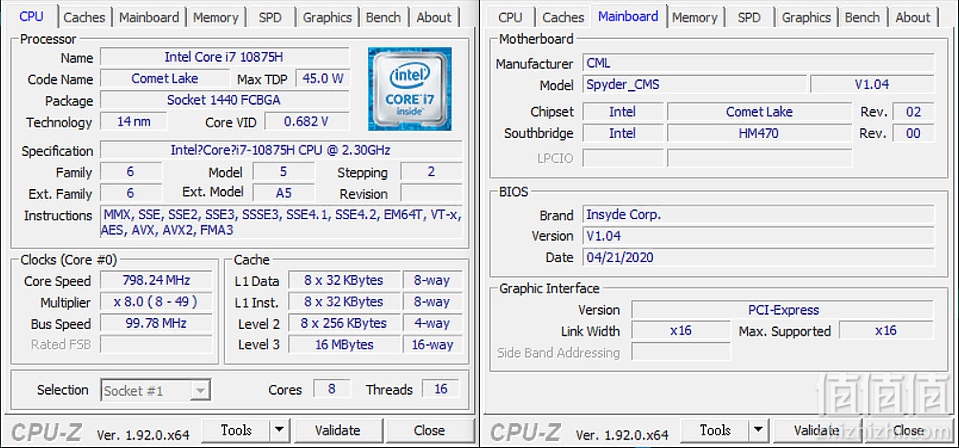
Task: Click Level 3 associativity 16-way
Action: [432, 345]
